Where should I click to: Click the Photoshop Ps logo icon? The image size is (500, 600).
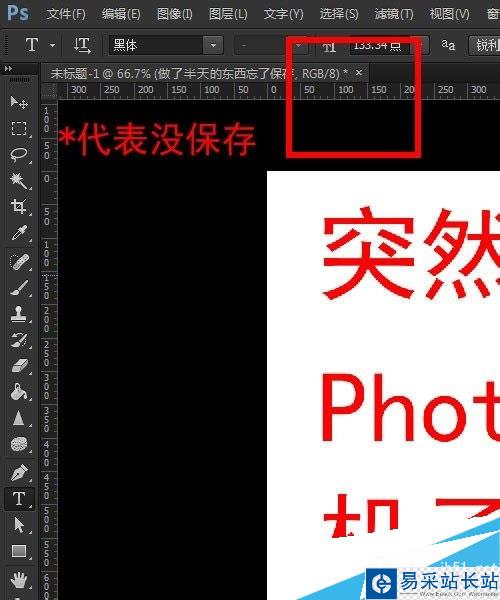coord(18,13)
